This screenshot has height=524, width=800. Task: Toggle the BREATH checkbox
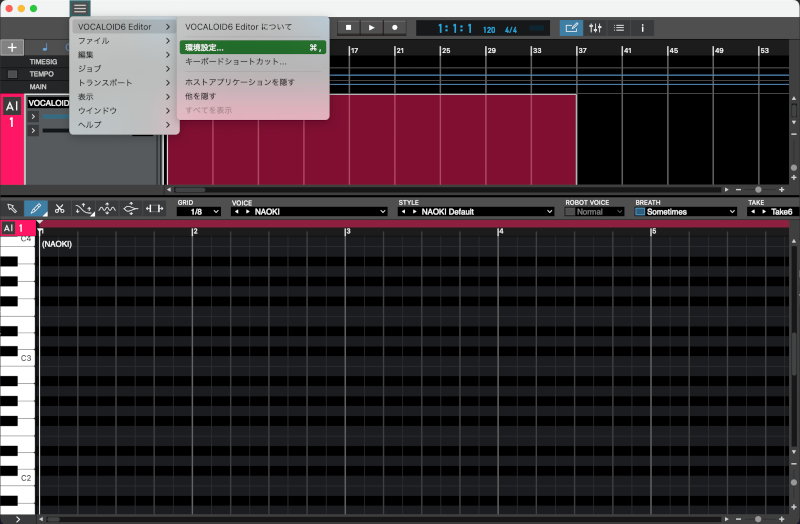coord(640,212)
